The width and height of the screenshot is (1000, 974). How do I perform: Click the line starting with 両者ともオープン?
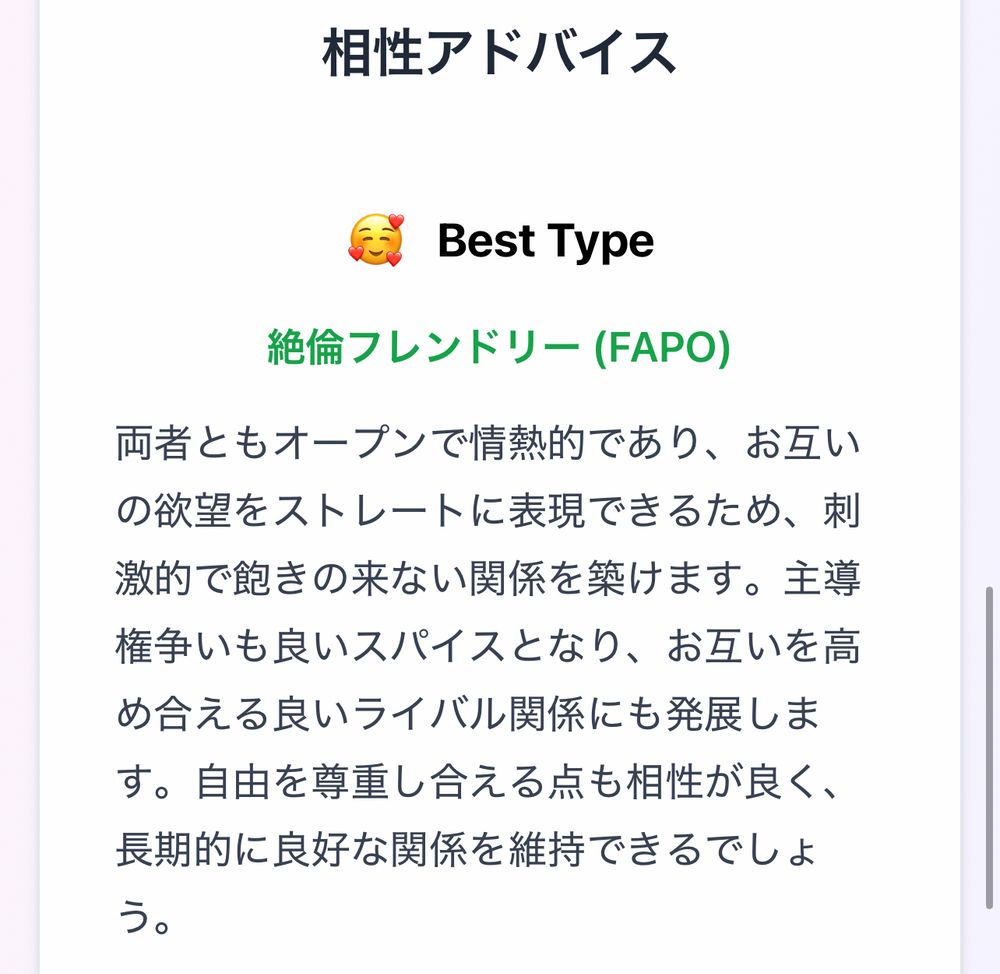coord(489,443)
